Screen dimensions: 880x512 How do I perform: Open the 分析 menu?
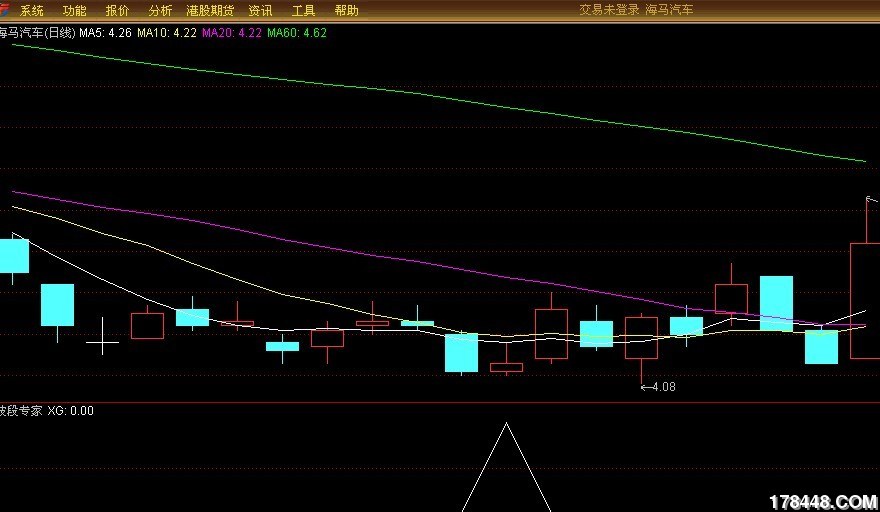coord(161,10)
